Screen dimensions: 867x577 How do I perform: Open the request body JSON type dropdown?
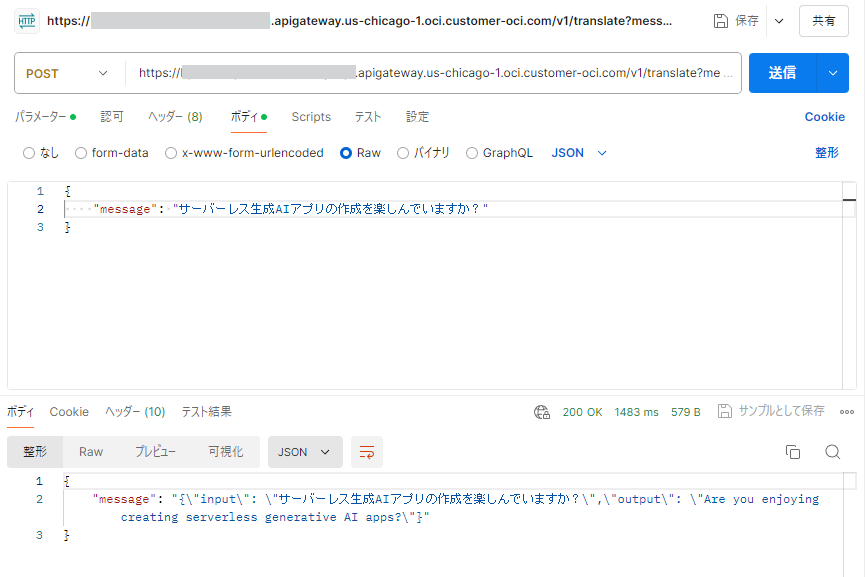(x=579, y=153)
